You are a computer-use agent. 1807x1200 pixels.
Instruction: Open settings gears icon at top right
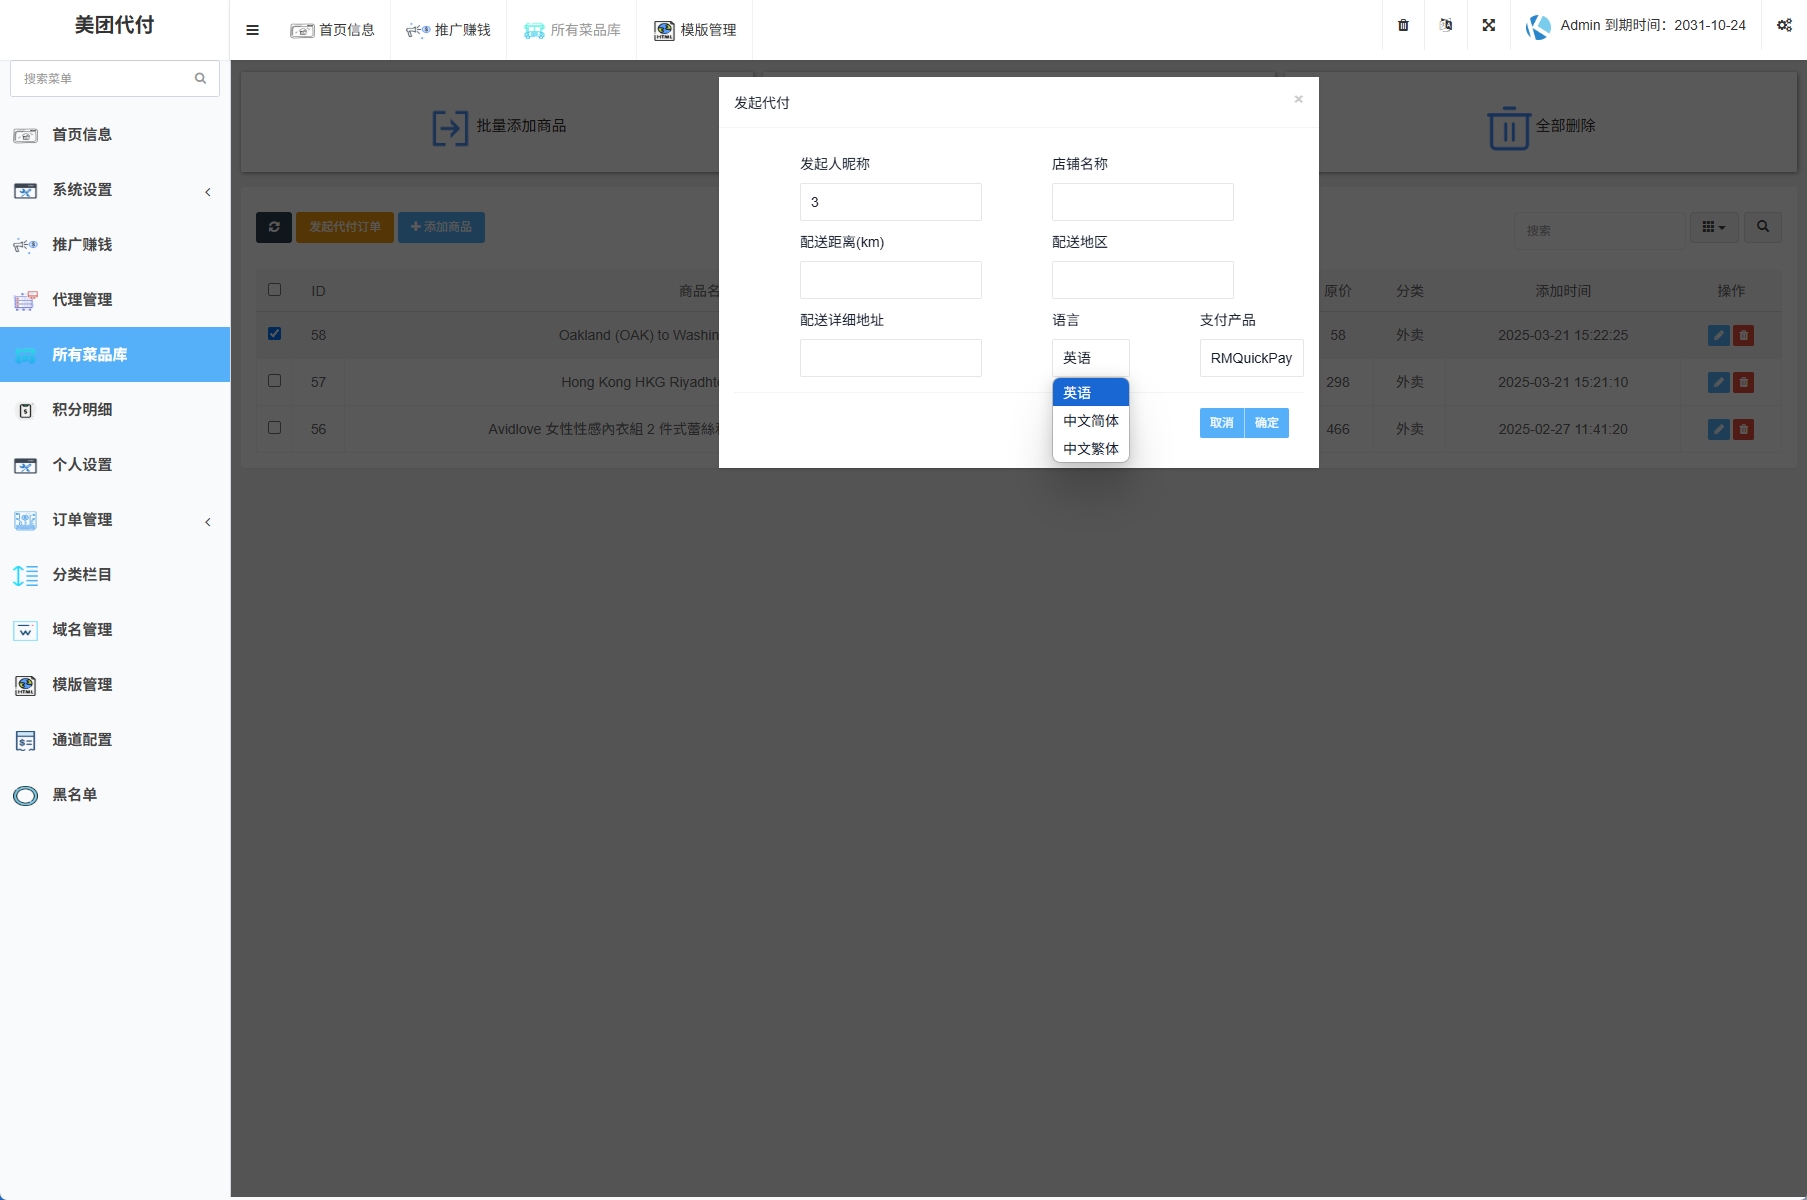pyautogui.click(x=1783, y=26)
